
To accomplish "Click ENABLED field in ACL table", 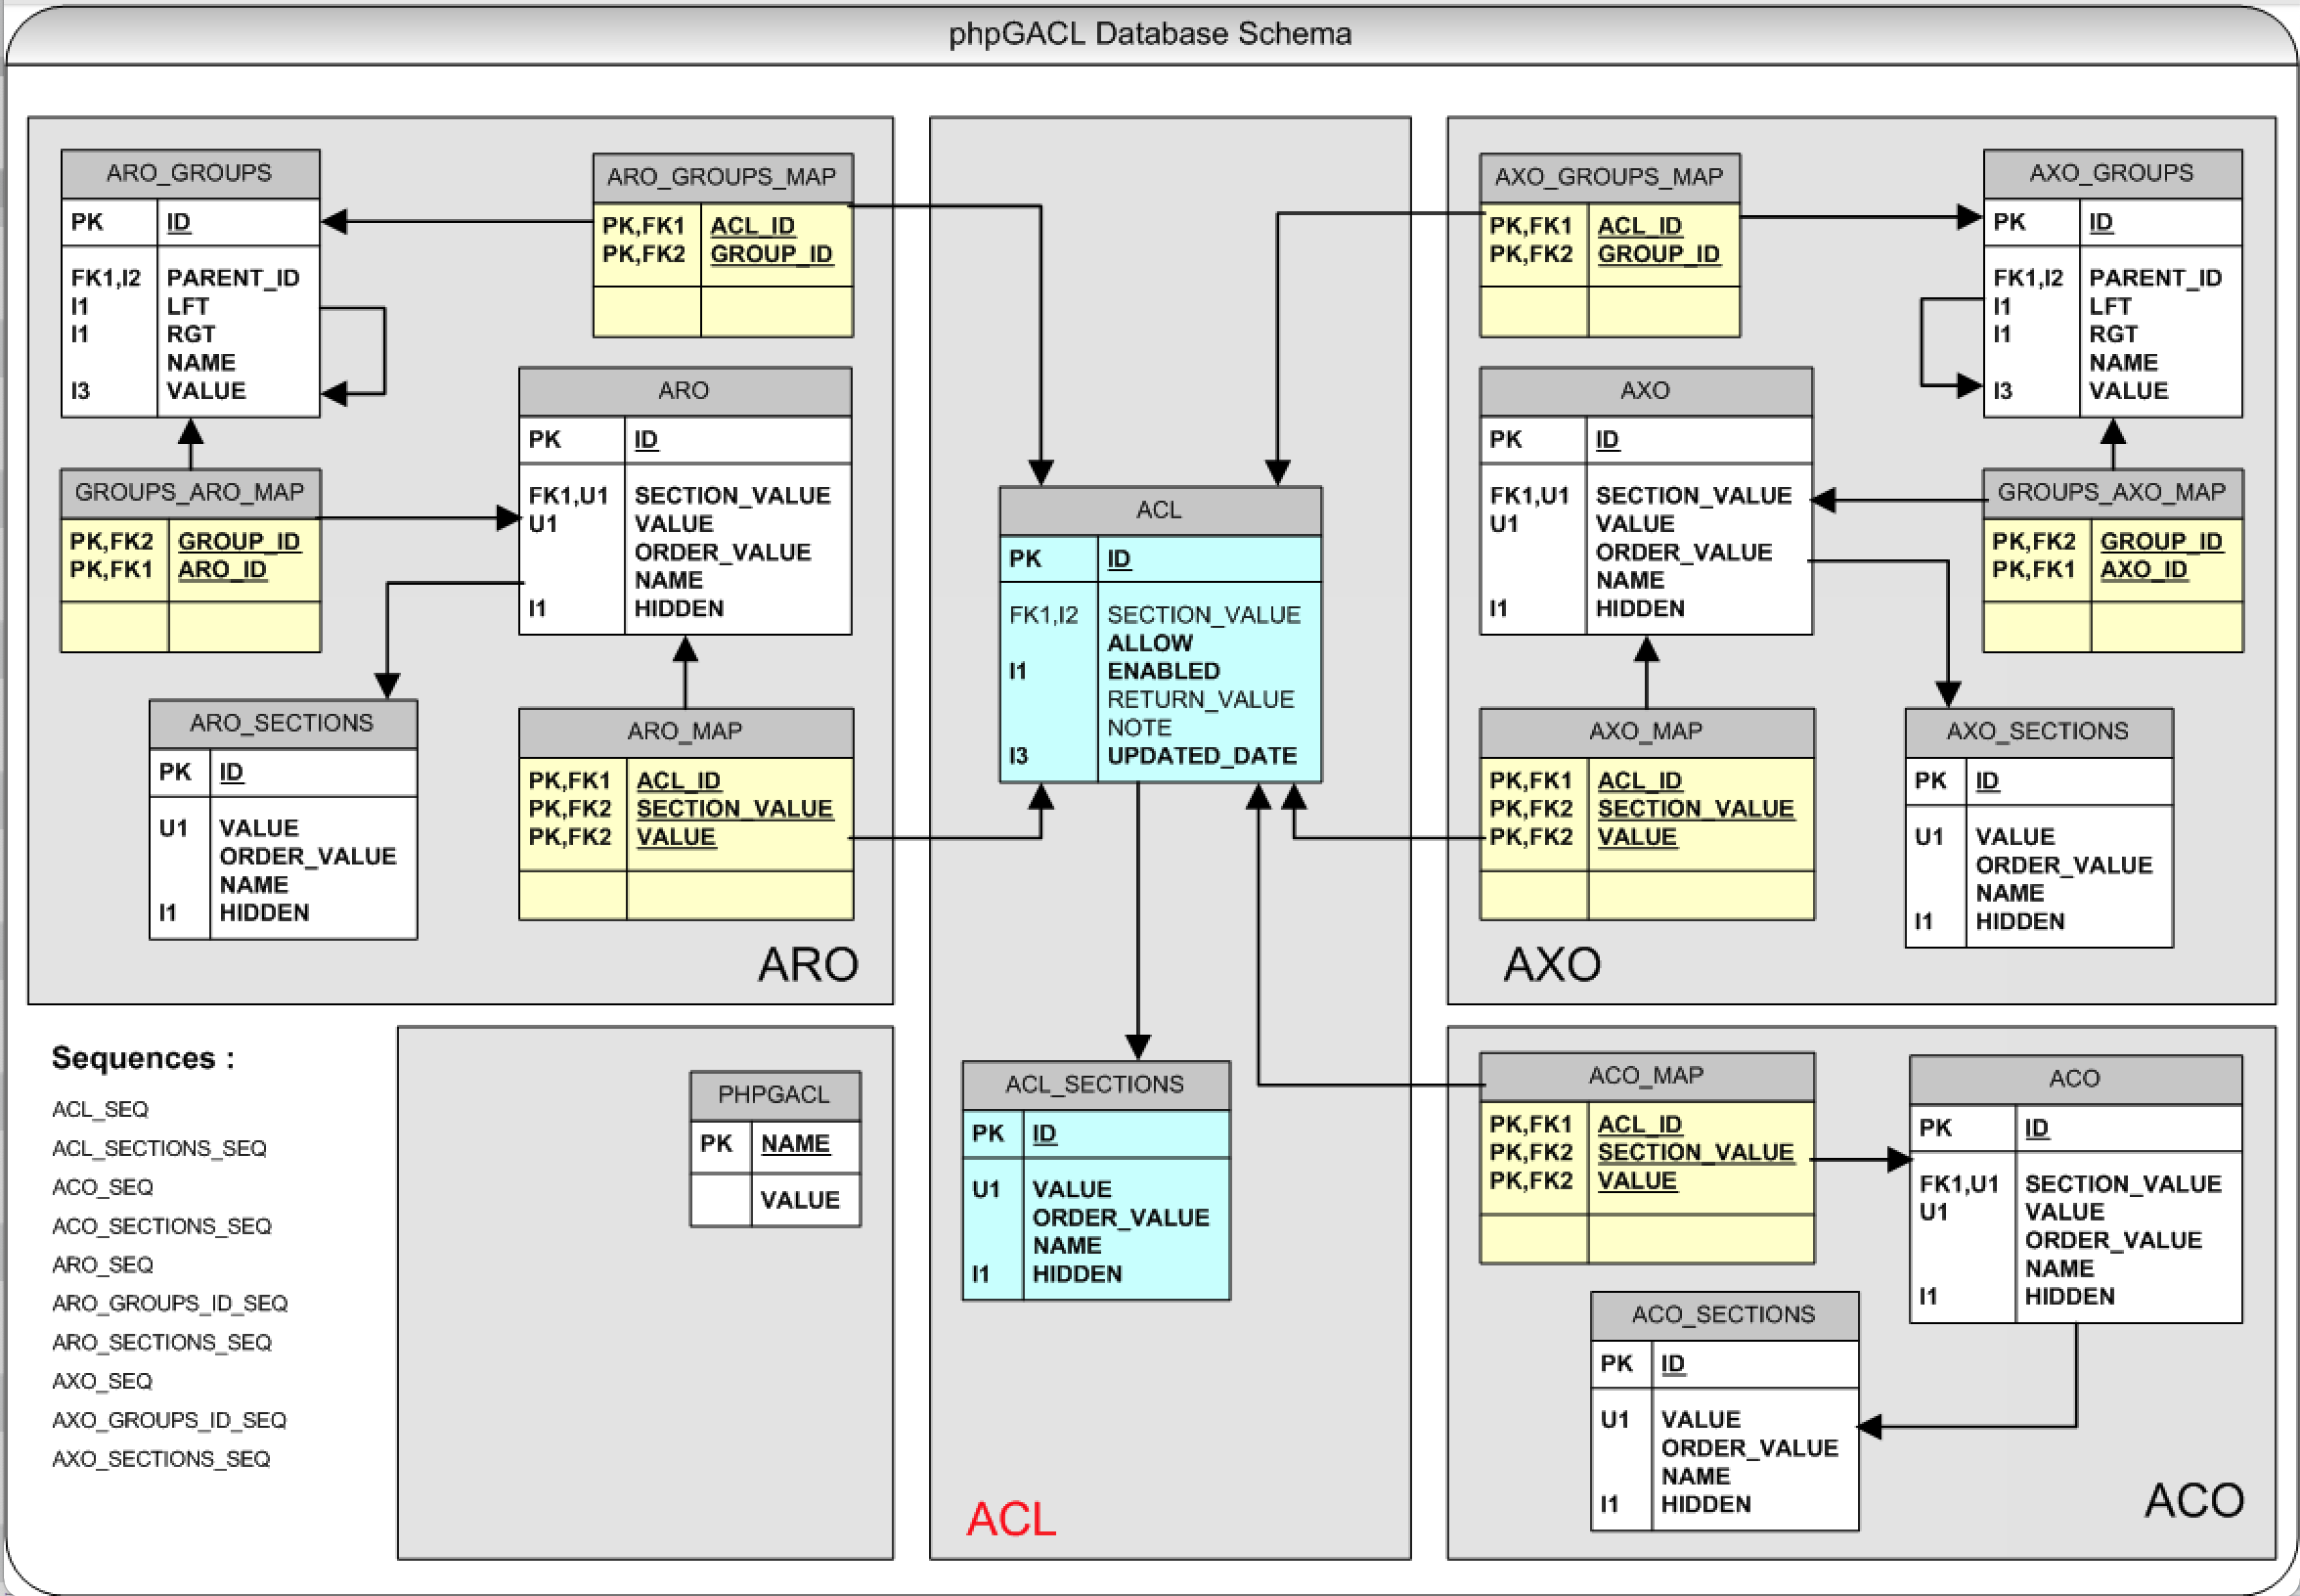I will 1163,671.
